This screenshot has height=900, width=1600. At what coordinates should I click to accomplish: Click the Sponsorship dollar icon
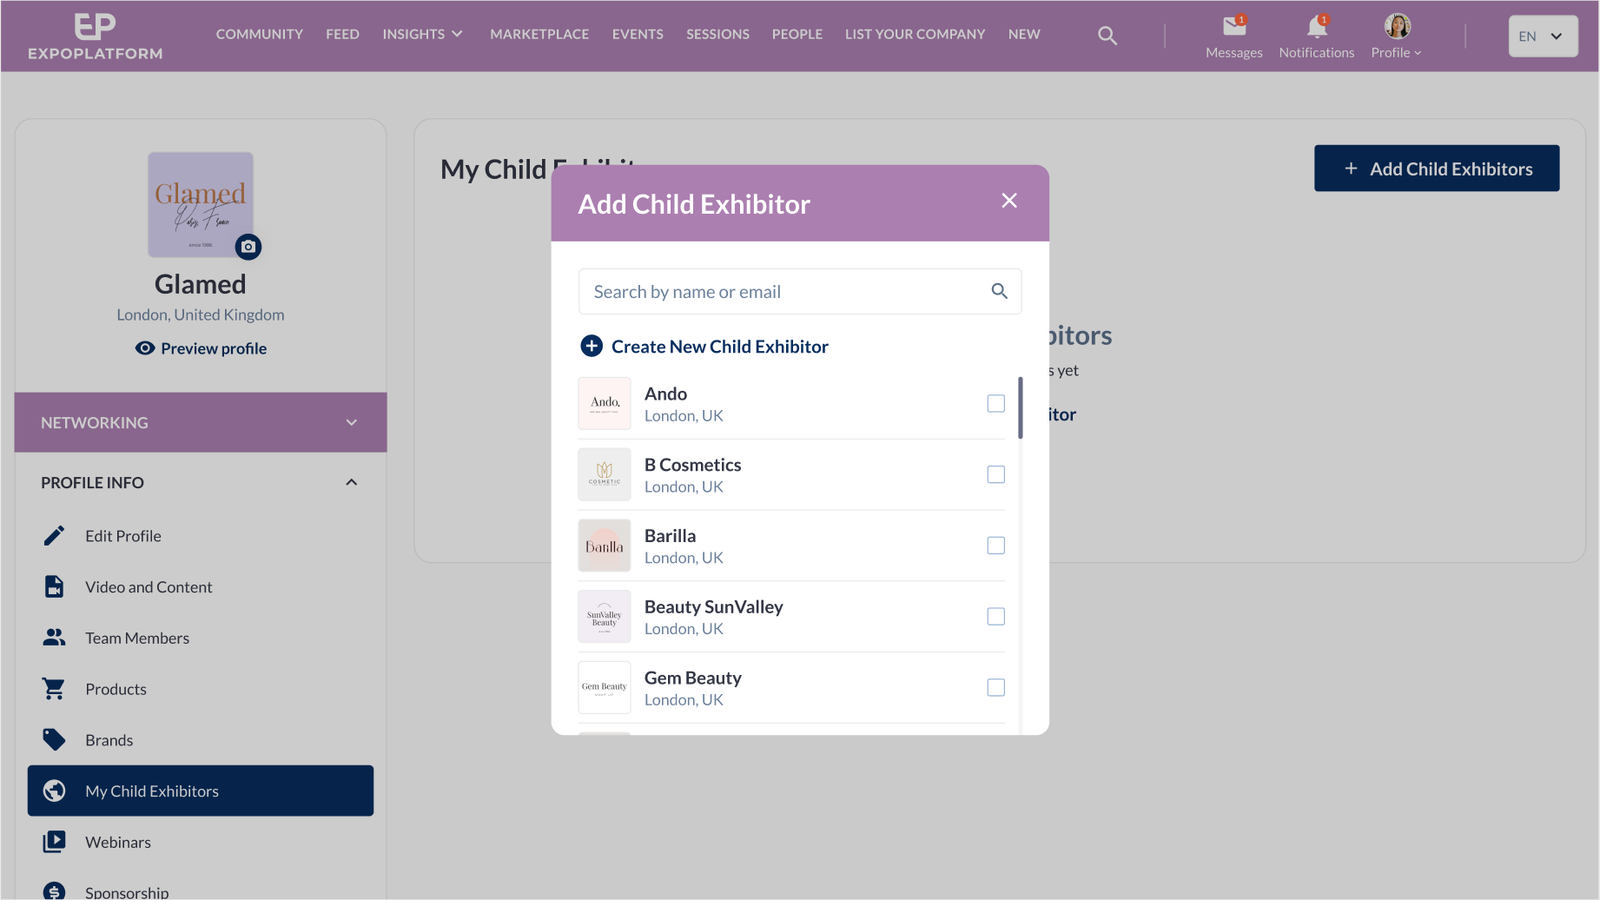[x=54, y=891]
